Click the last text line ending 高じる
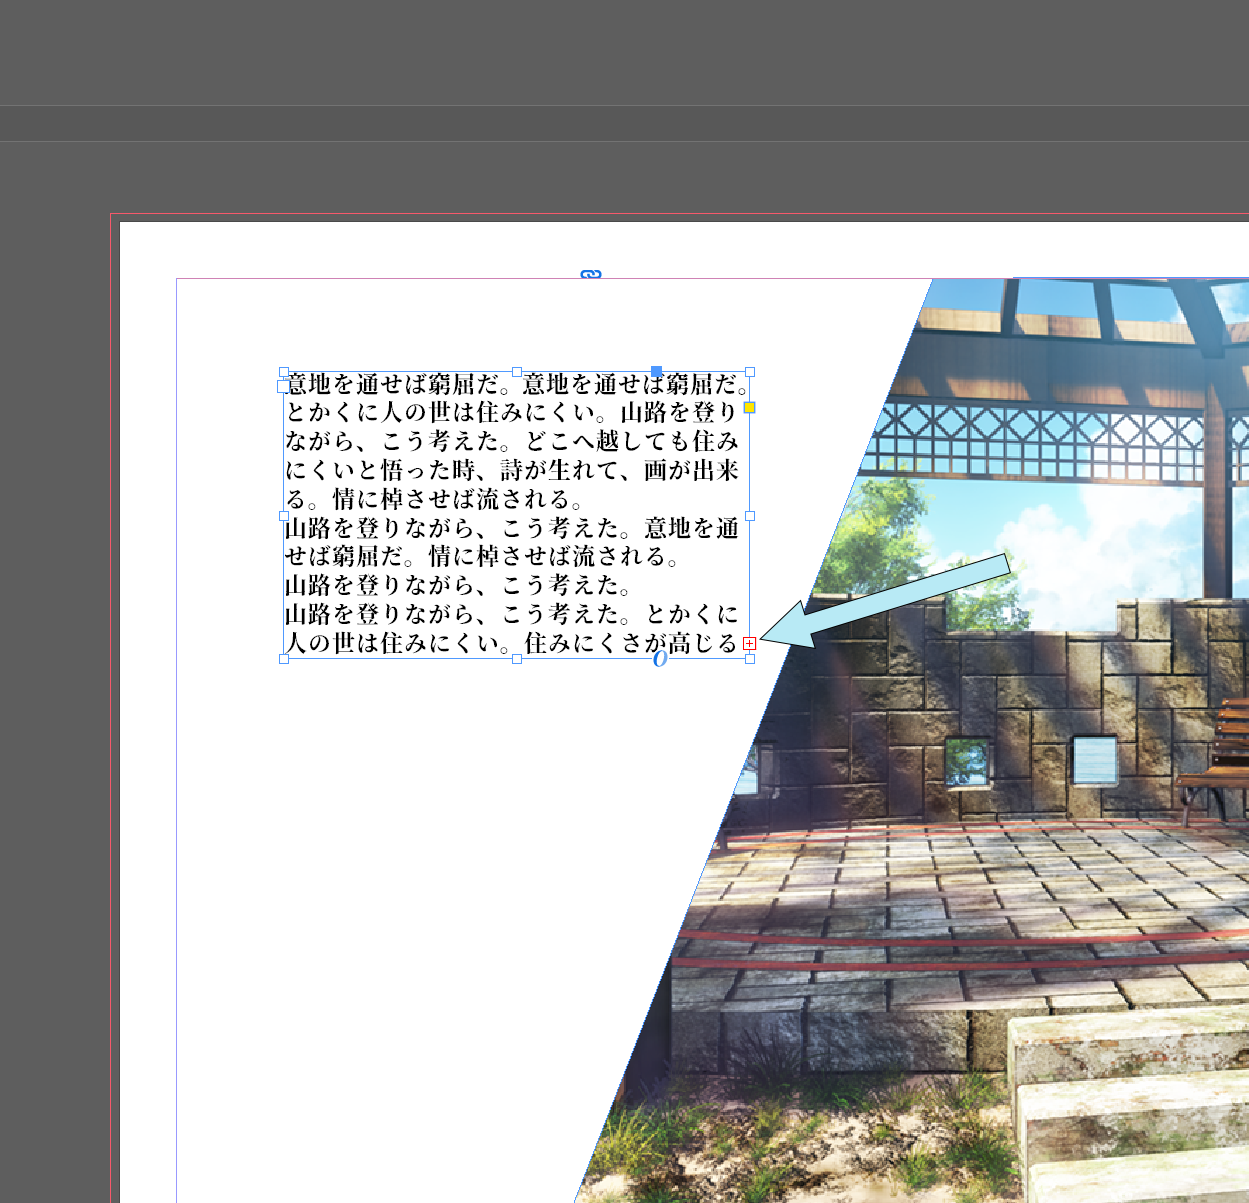This screenshot has width=1249, height=1203. tap(510, 643)
